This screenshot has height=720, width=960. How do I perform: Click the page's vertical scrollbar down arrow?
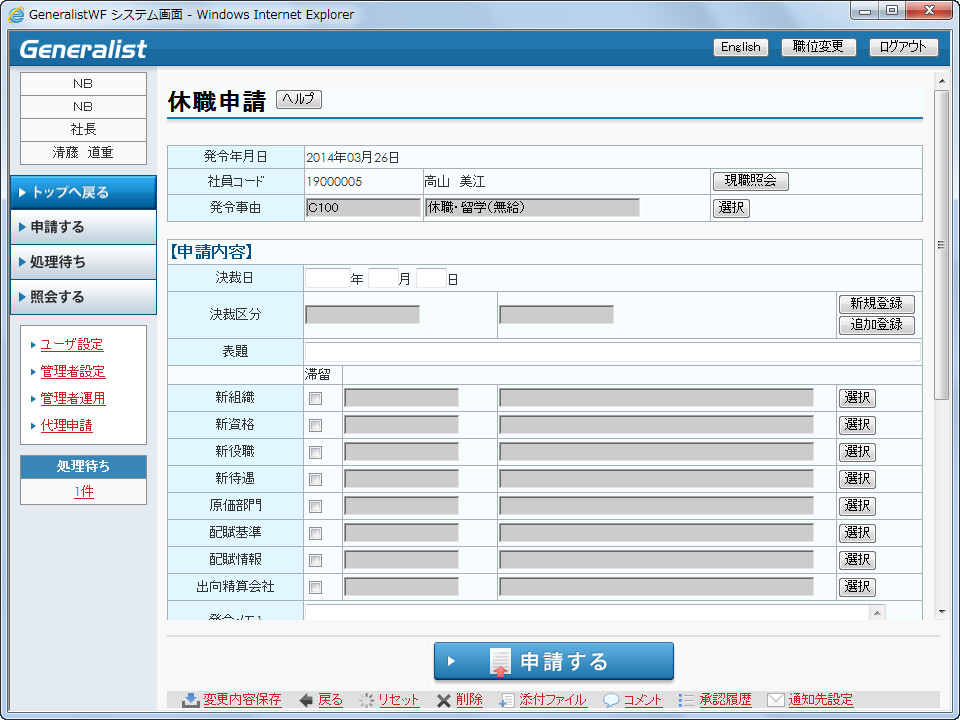pos(941,611)
